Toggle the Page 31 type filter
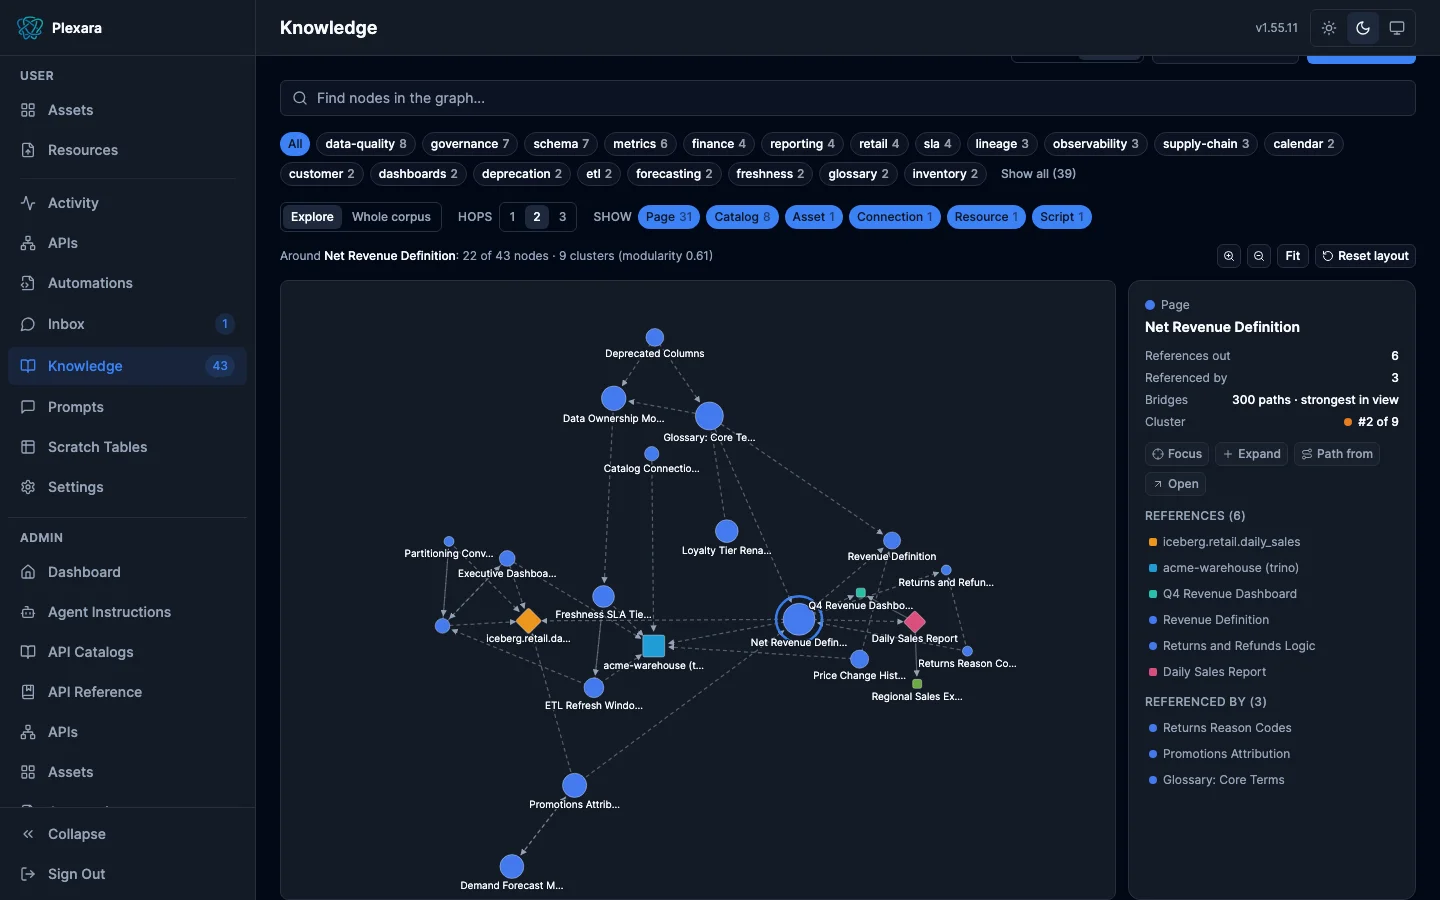 coord(669,217)
